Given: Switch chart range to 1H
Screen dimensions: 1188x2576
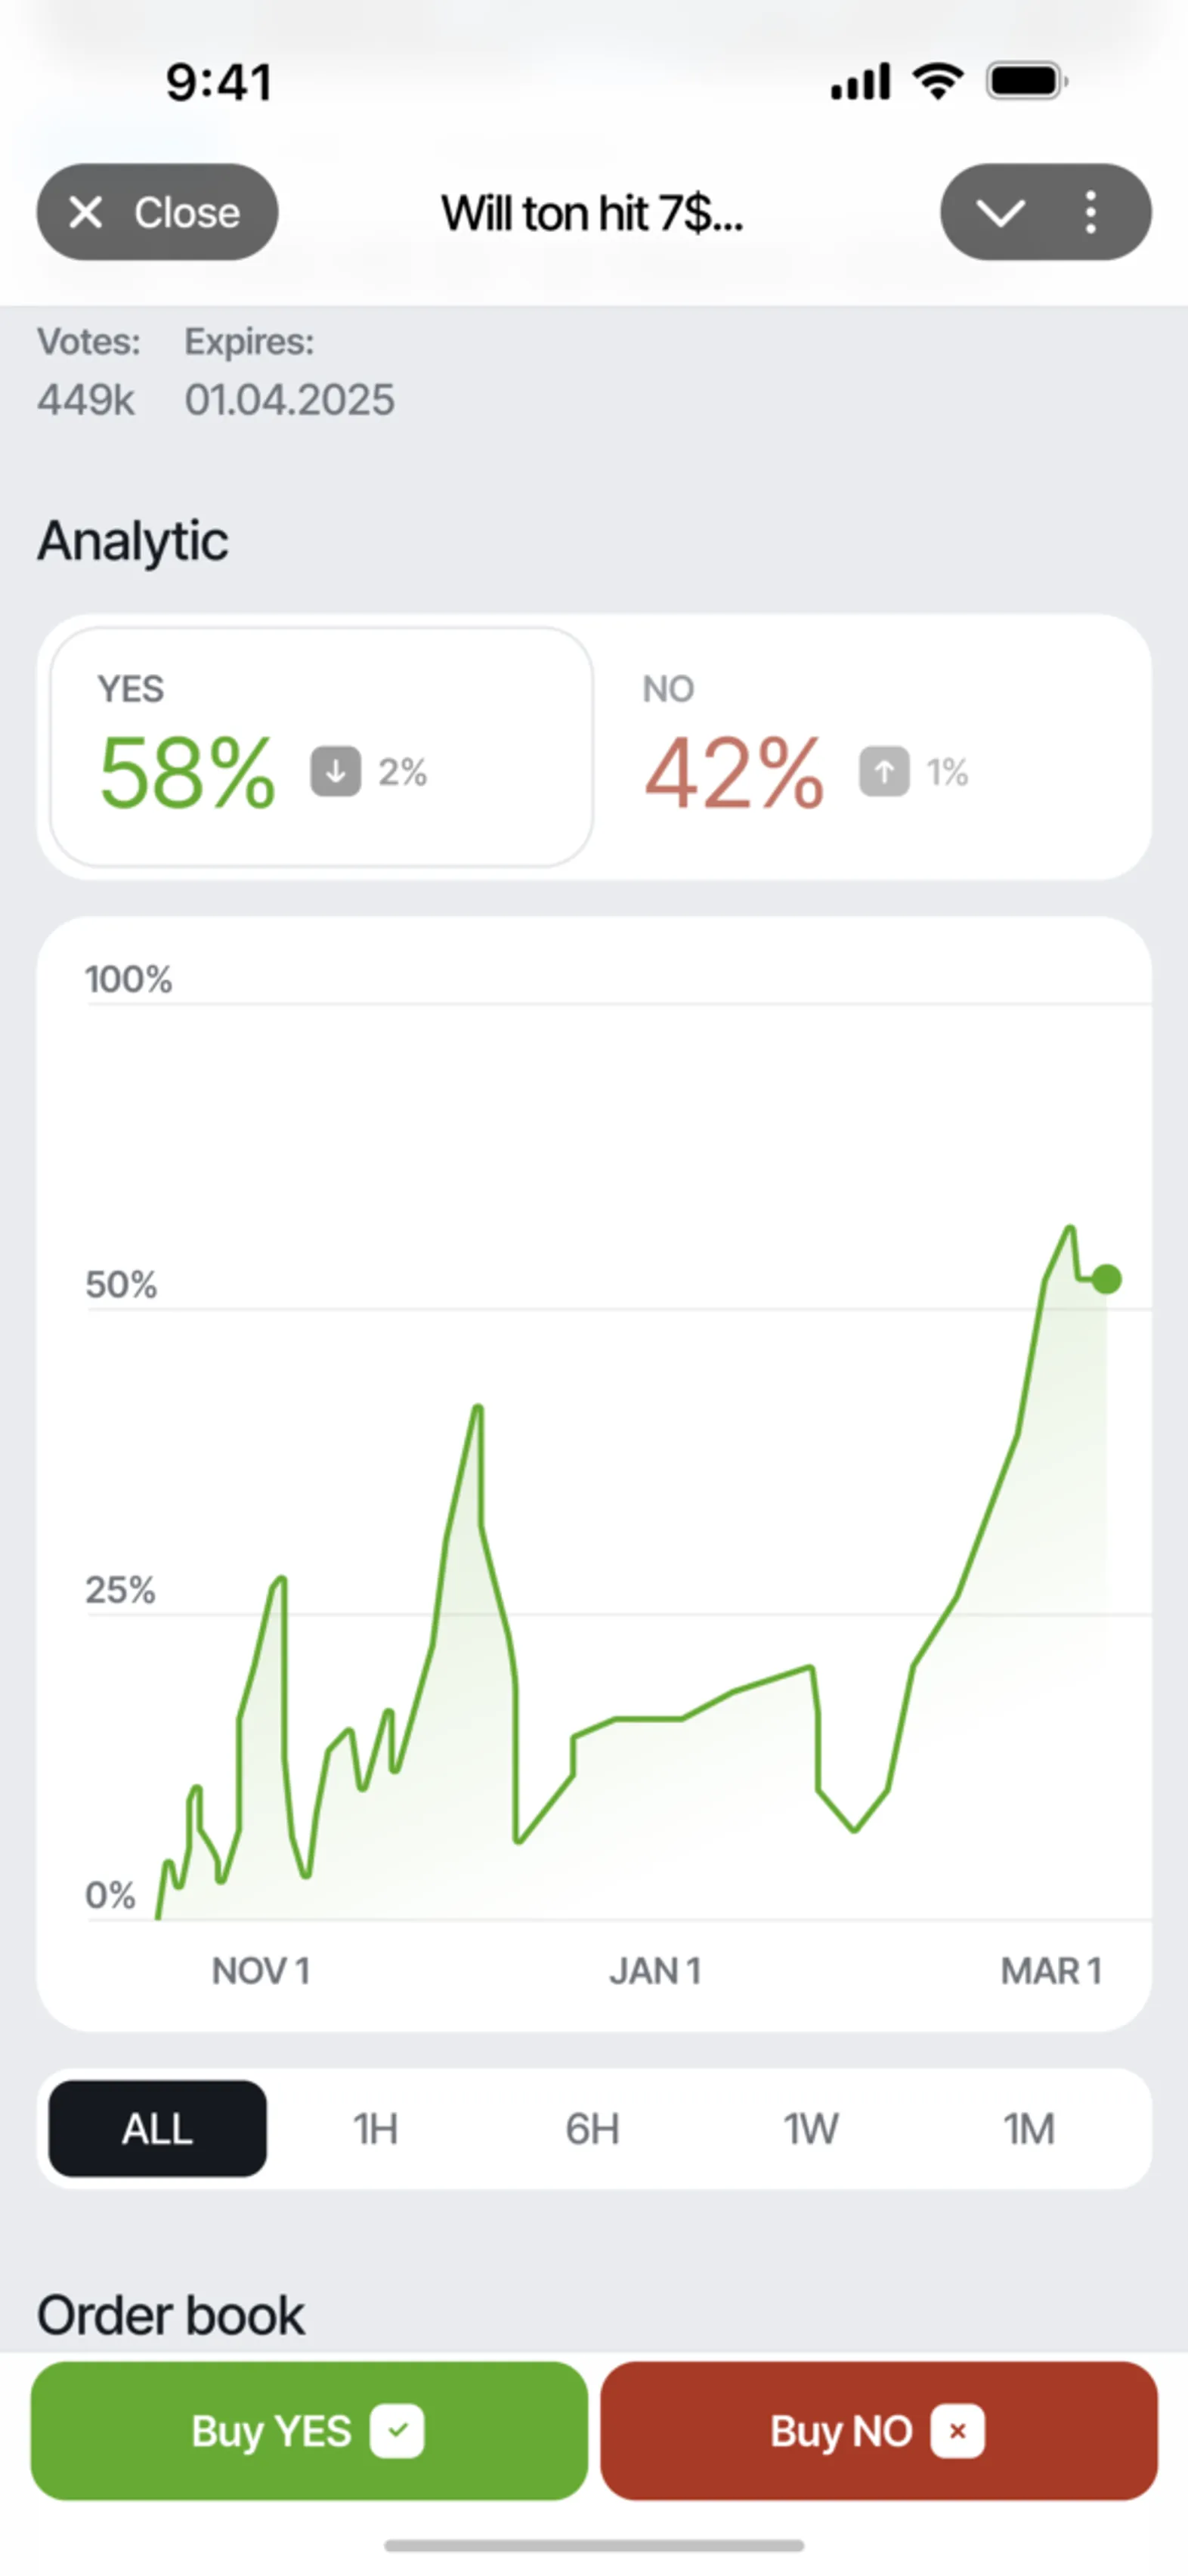Looking at the screenshot, I should [x=375, y=2128].
